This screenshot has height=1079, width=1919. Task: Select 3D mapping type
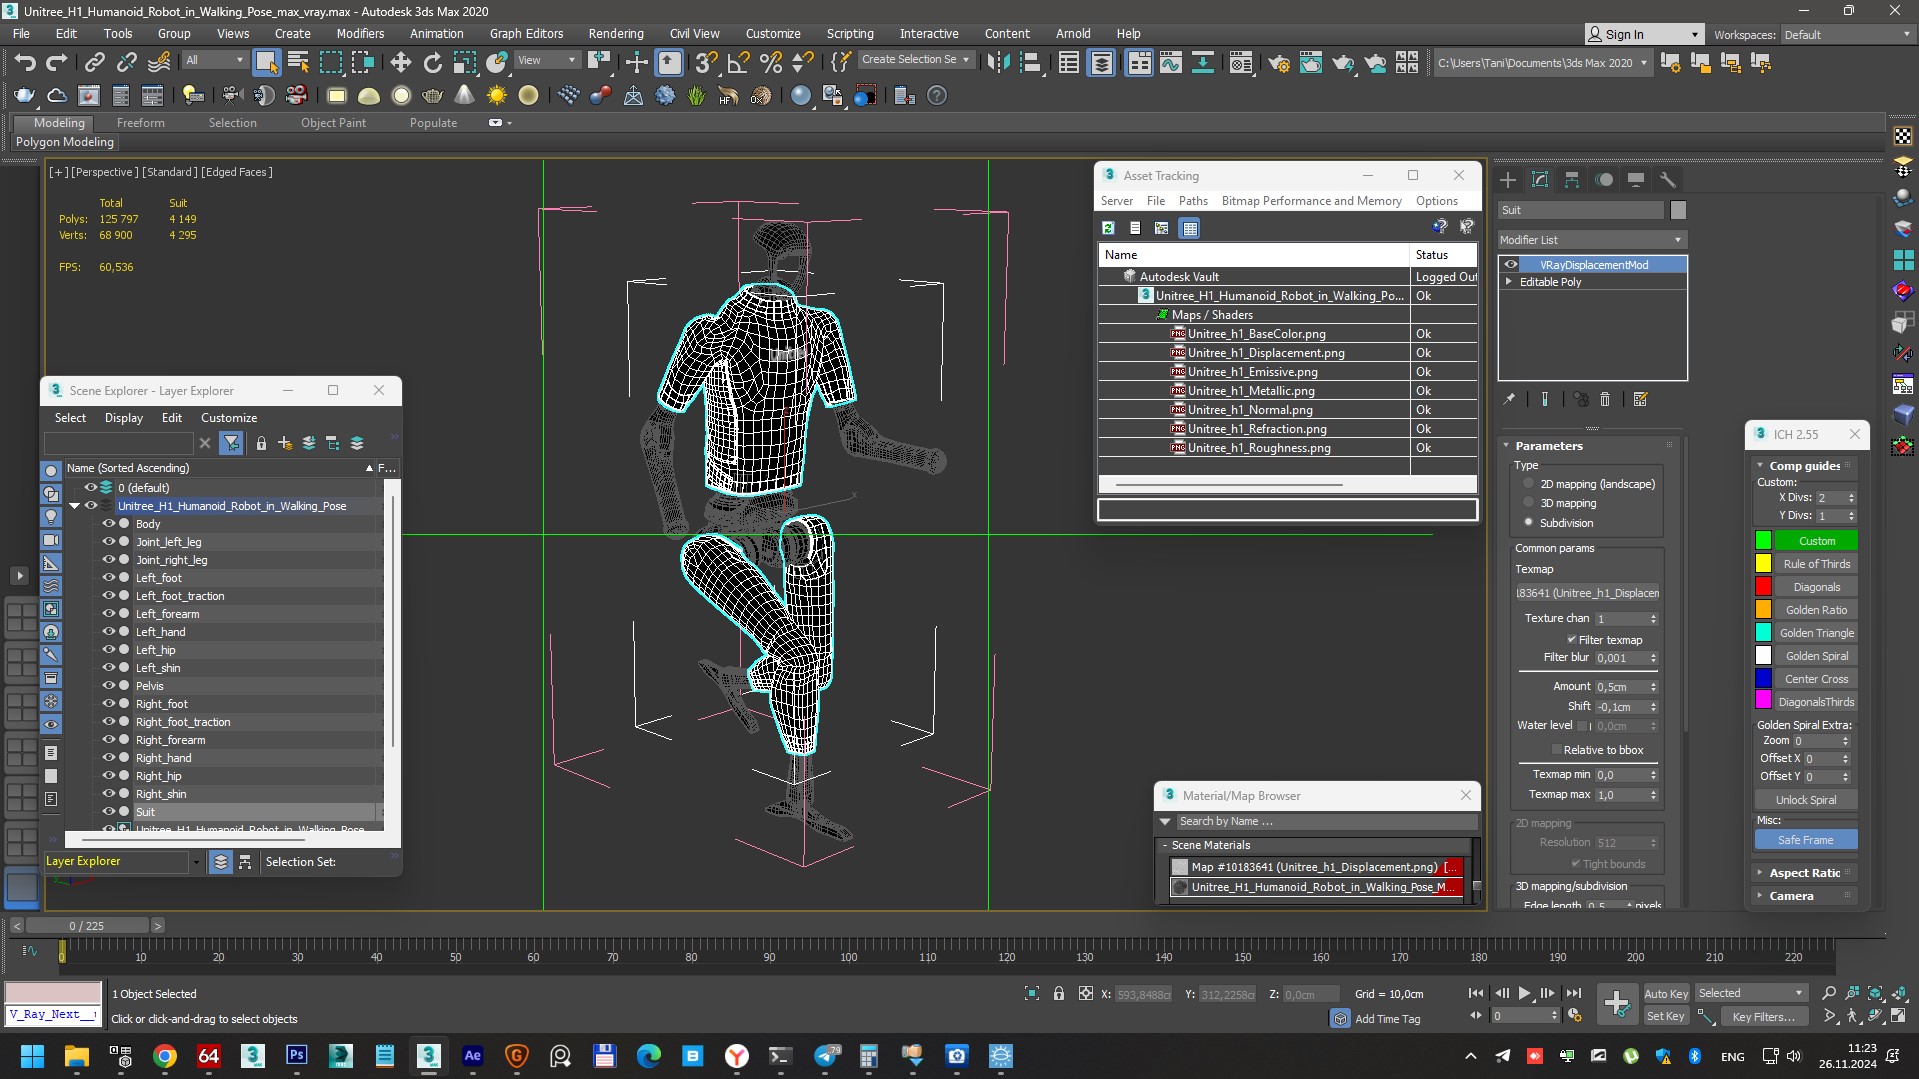pos(1528,503)
